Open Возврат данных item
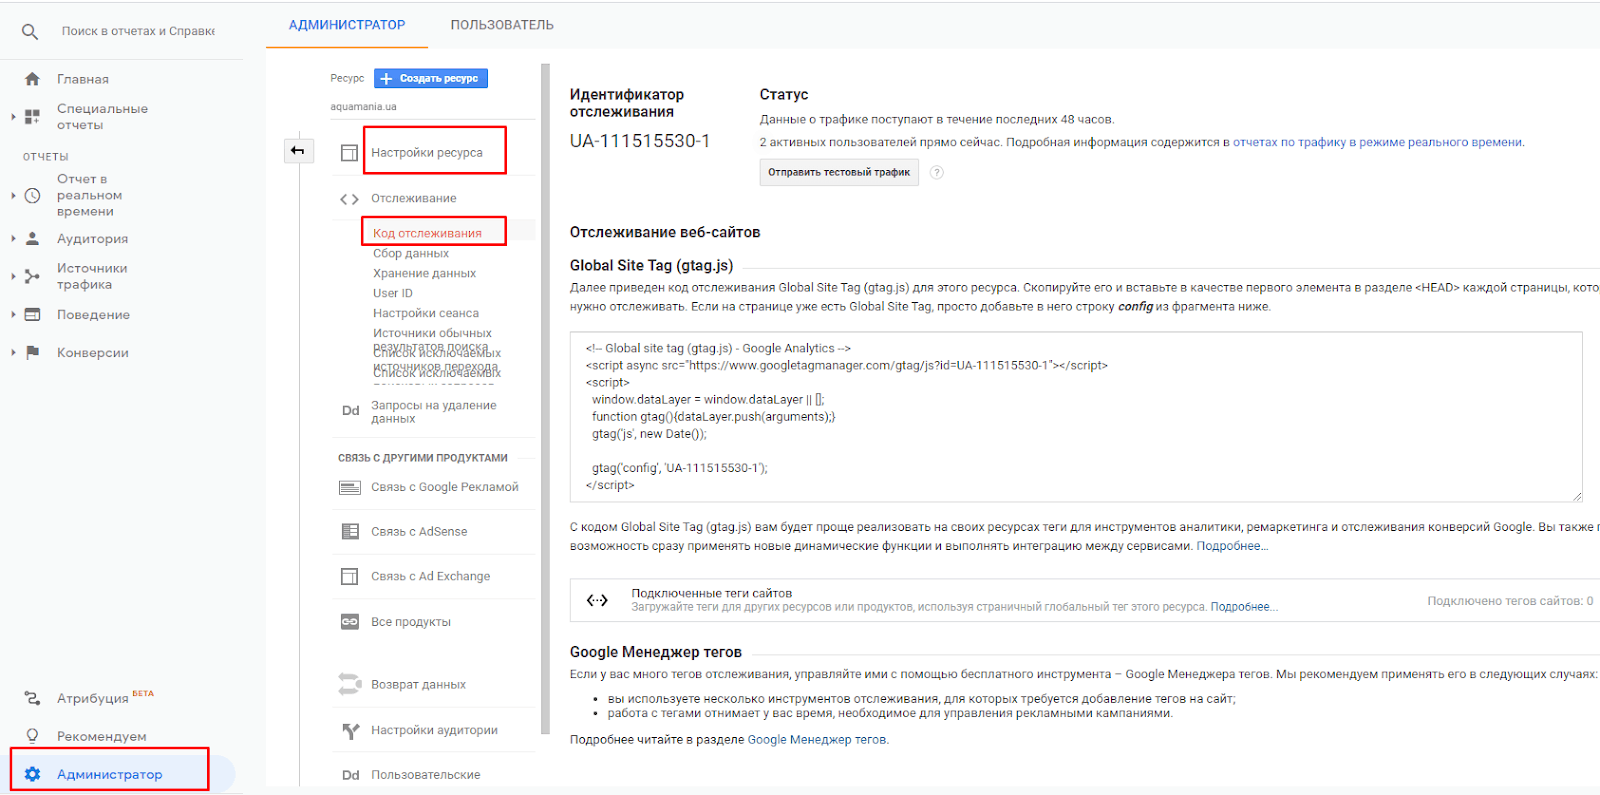The image size is (1600, 795). [x=418, y=685]
